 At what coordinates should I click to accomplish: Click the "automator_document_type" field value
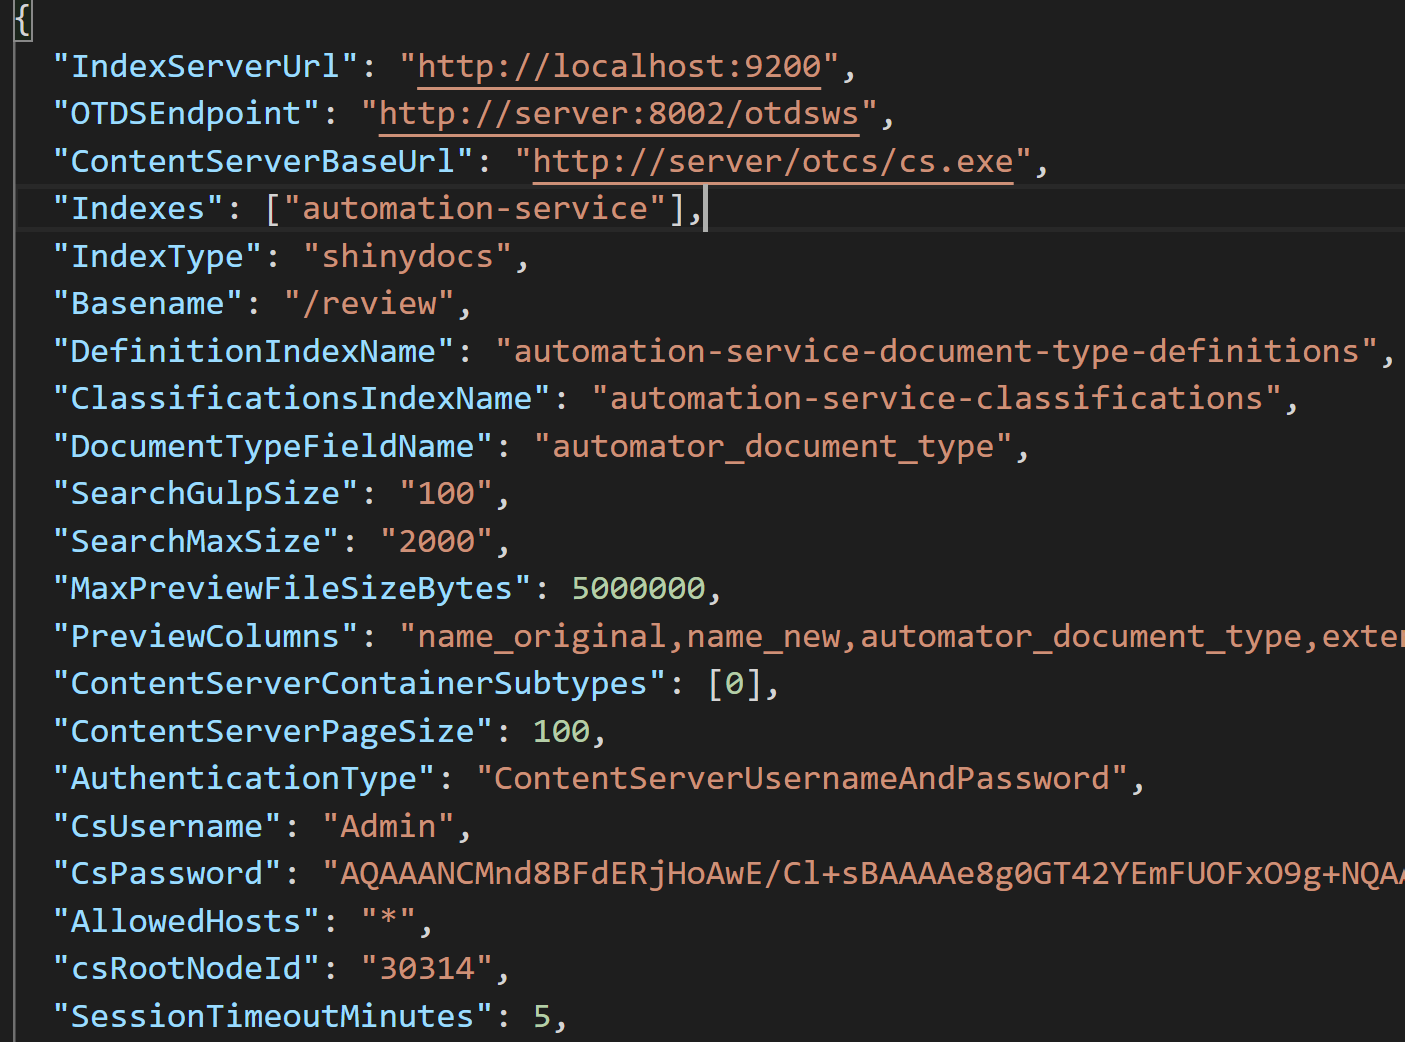pyautogui.click(x=773, y=447)
